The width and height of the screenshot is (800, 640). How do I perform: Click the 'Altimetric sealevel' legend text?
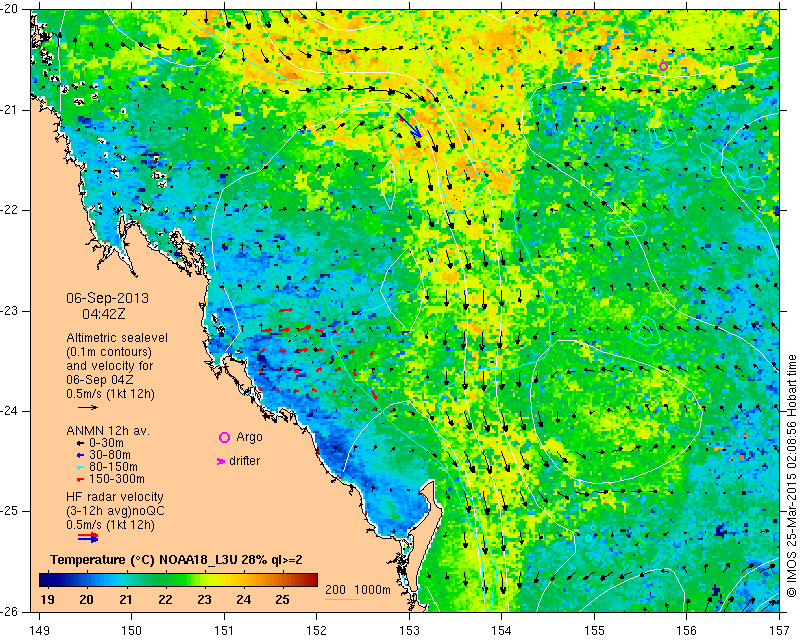point(117,338)
